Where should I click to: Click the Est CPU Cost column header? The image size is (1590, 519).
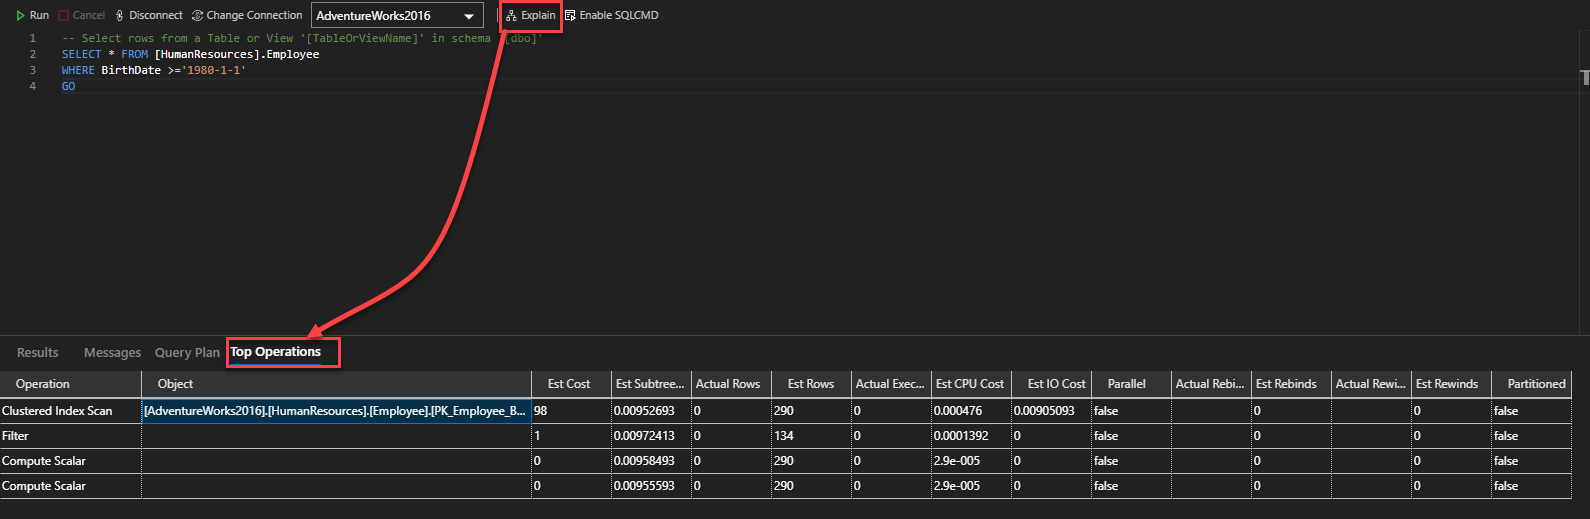[969, 384]
